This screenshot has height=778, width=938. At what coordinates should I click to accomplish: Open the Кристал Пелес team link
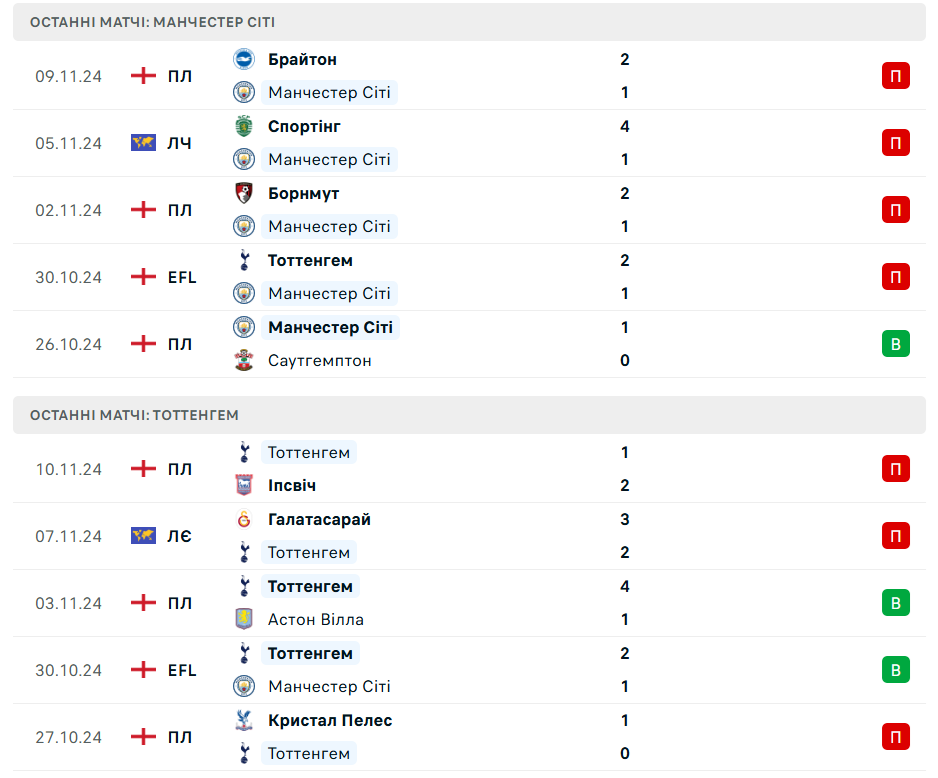click(330, 721)
